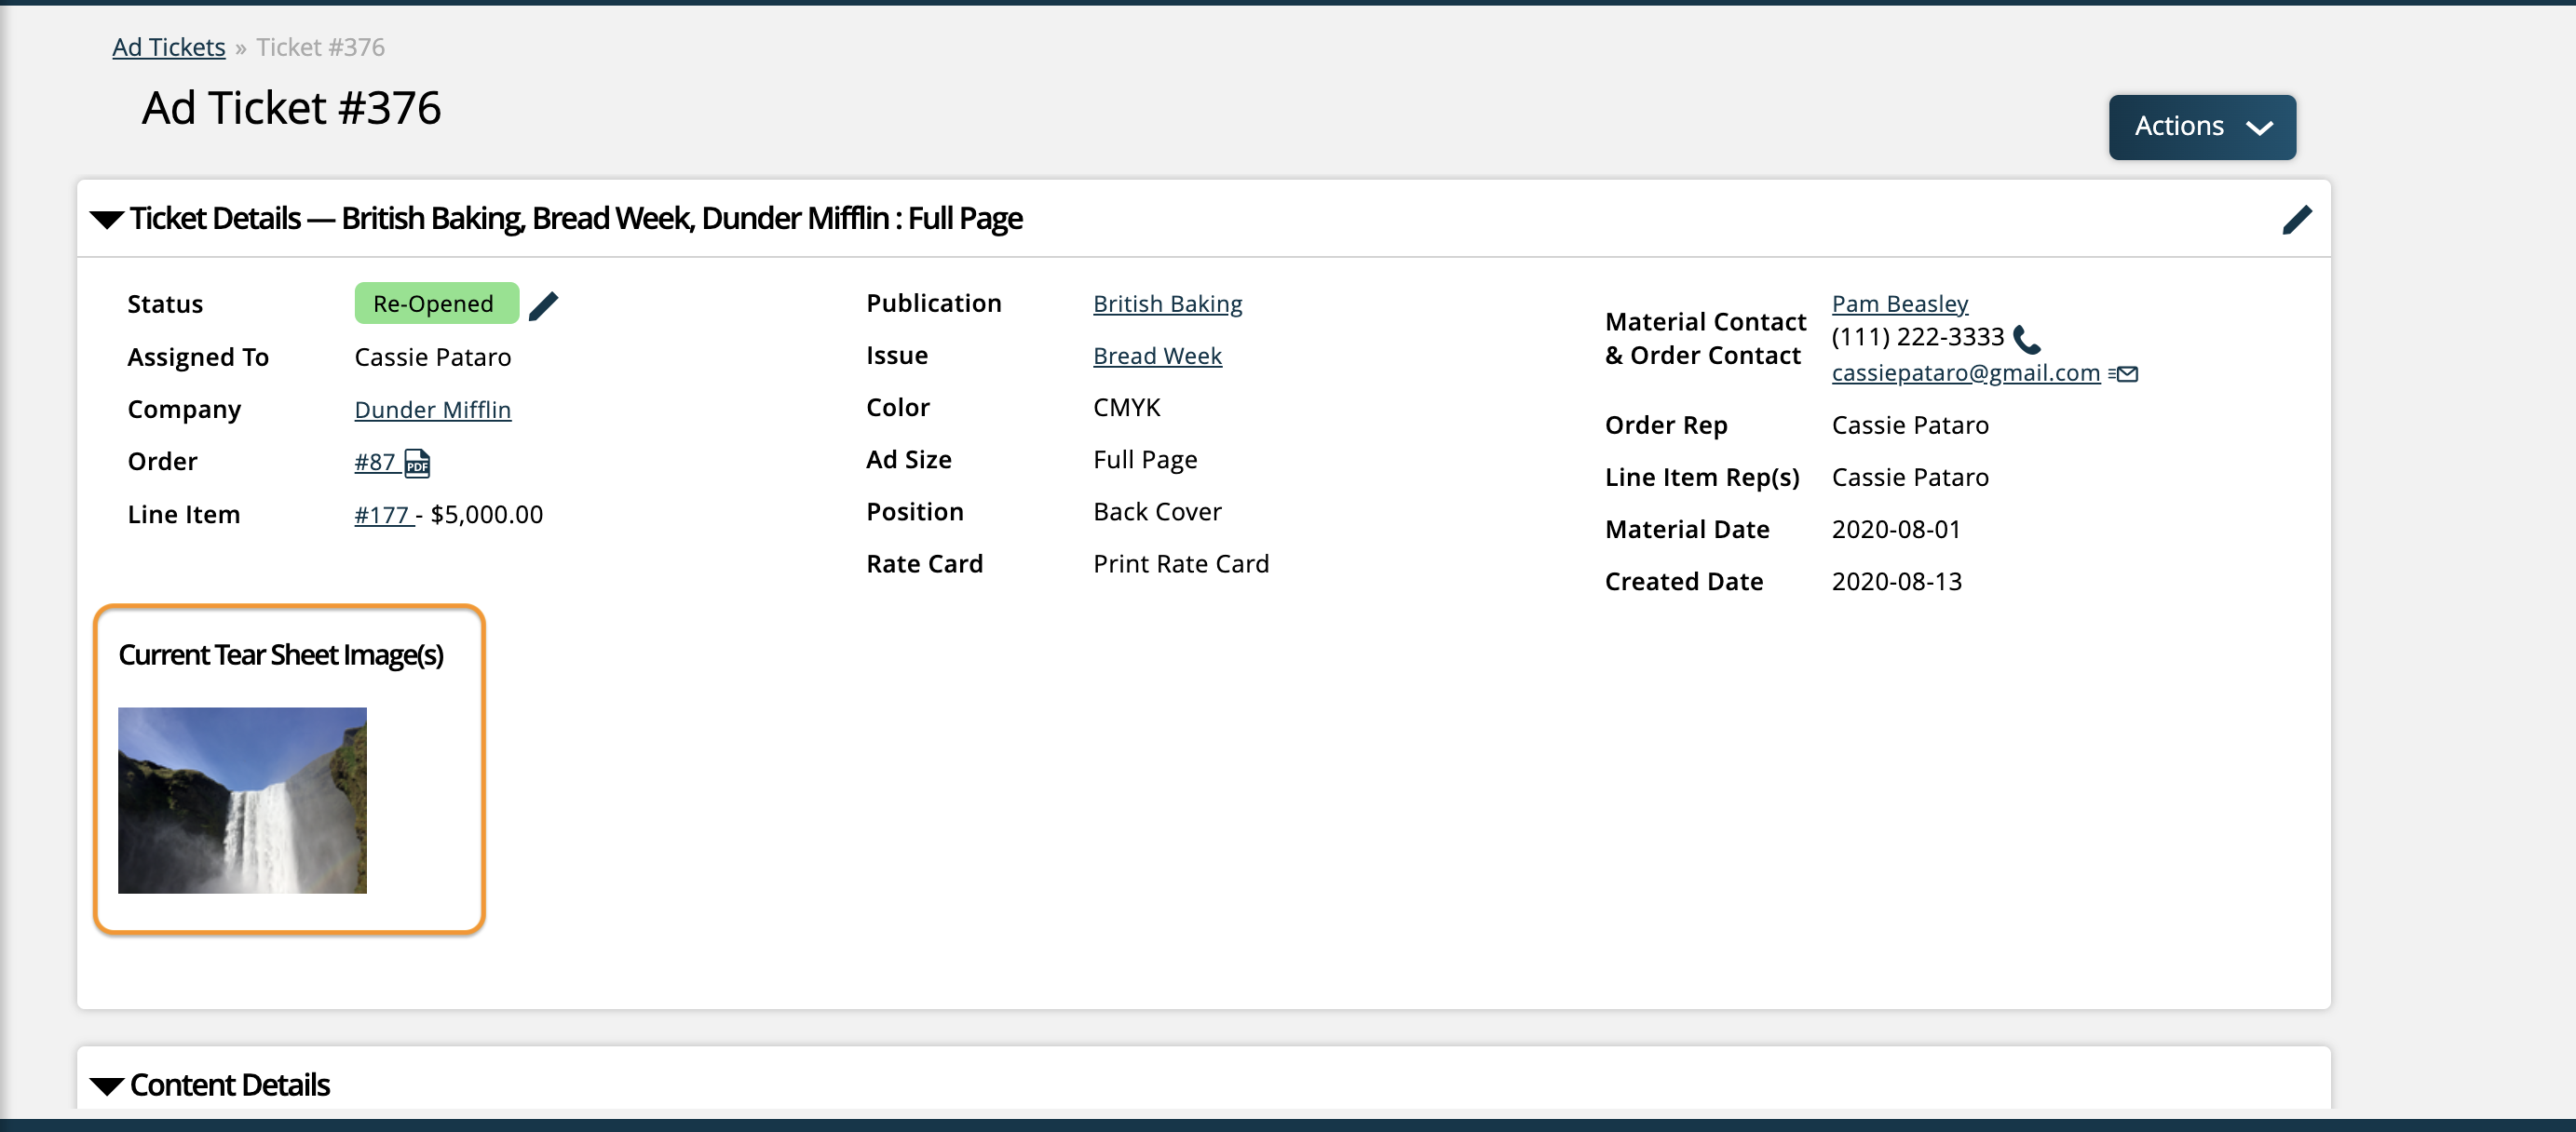2576x1132 pixels.
Task: Open the British Baking publication link
Action: pyautogui.click(x=1166, y=303)
